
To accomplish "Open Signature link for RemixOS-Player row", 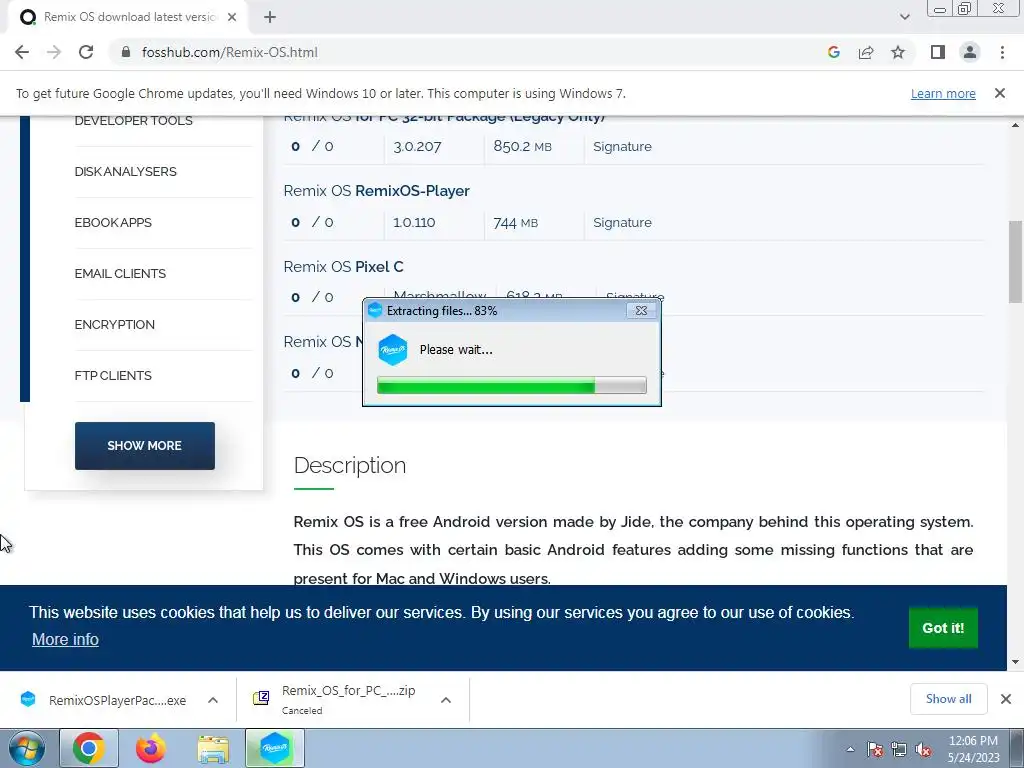I will pos(622,223).
